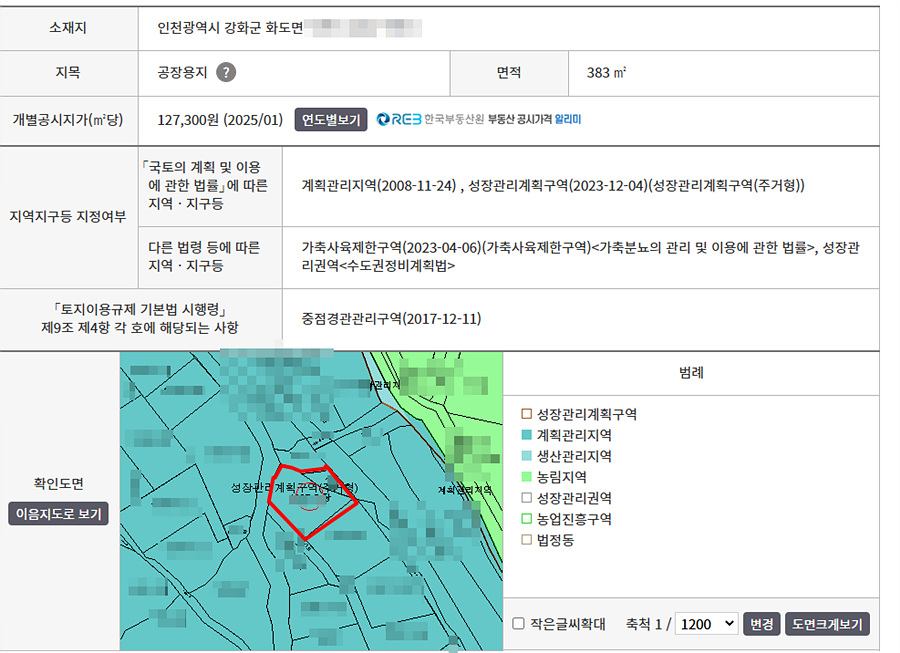Click the 도면크게보기 button

(827, 624)
